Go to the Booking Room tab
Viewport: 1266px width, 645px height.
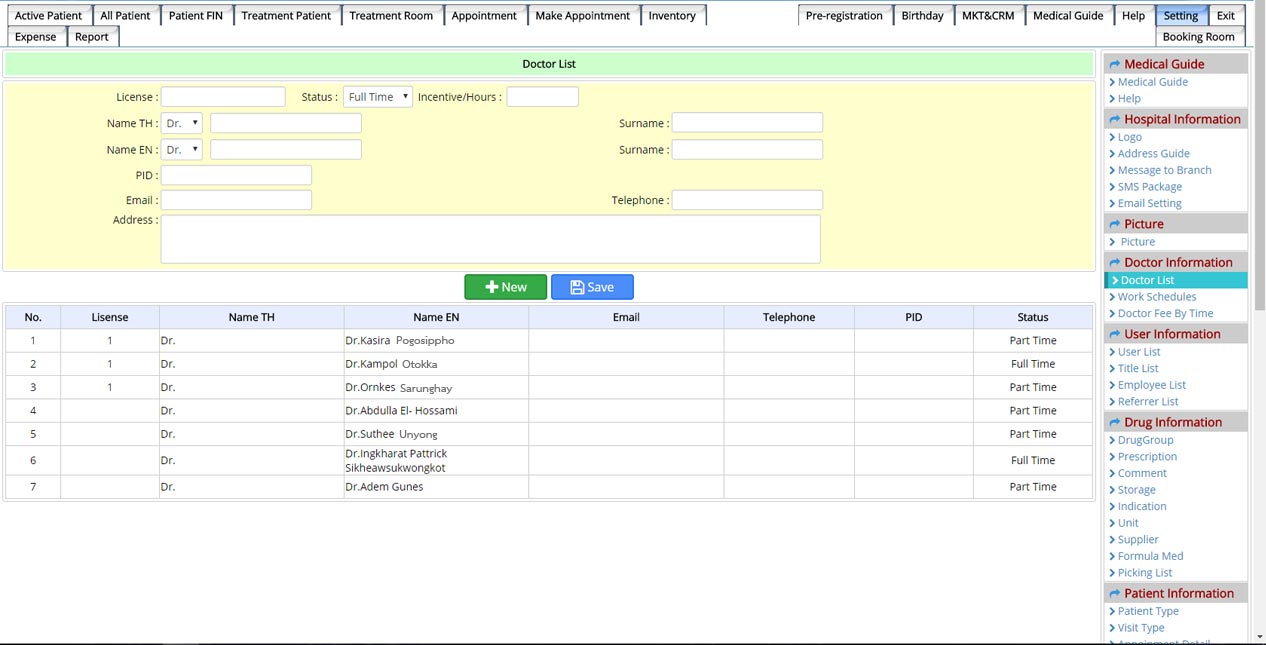(1198, 37)
